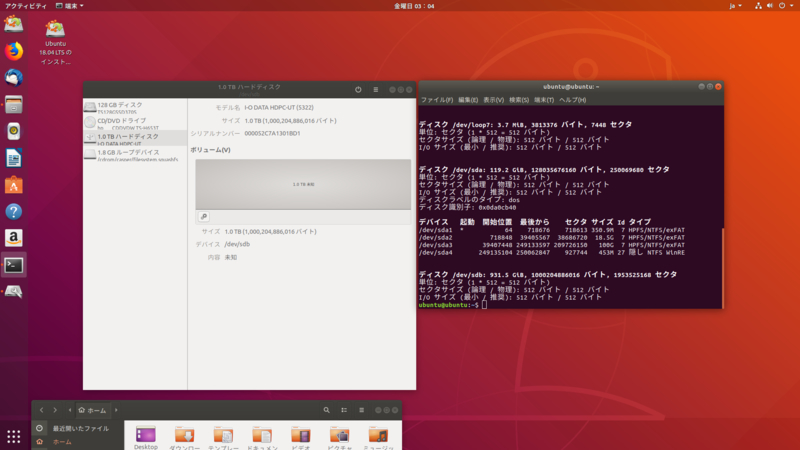
Task: Click the network status icon
Action: [x=758, y=6]
